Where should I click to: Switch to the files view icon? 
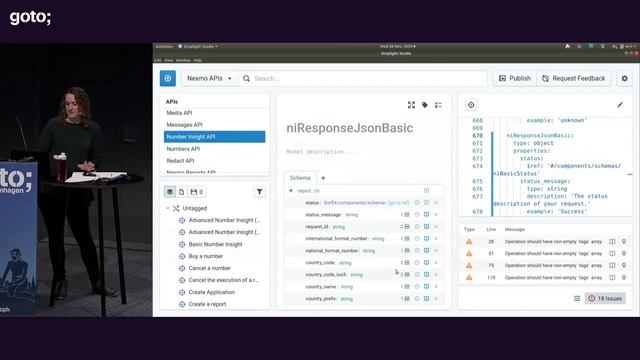tap(182, 192)
